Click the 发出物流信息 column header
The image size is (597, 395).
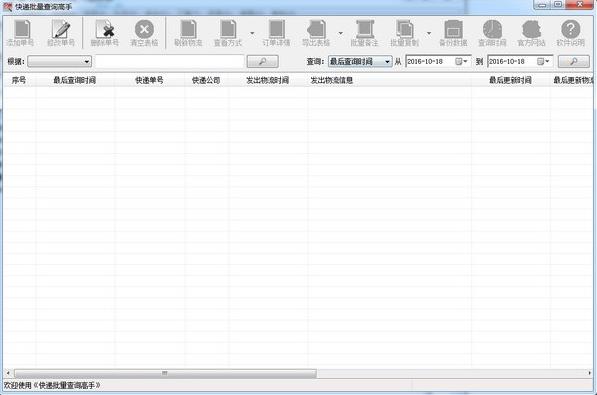(389, 80)
